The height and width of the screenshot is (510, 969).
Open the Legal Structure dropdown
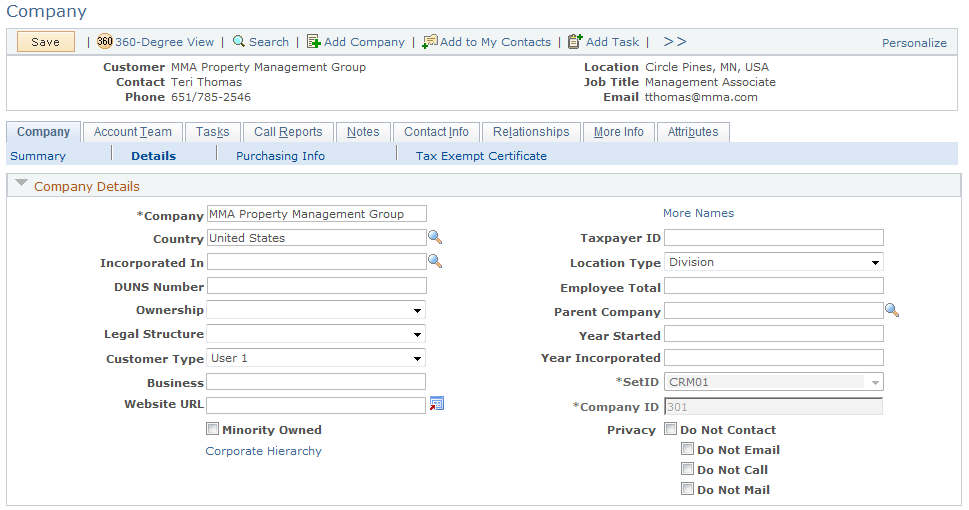click(x=316, y=334)
